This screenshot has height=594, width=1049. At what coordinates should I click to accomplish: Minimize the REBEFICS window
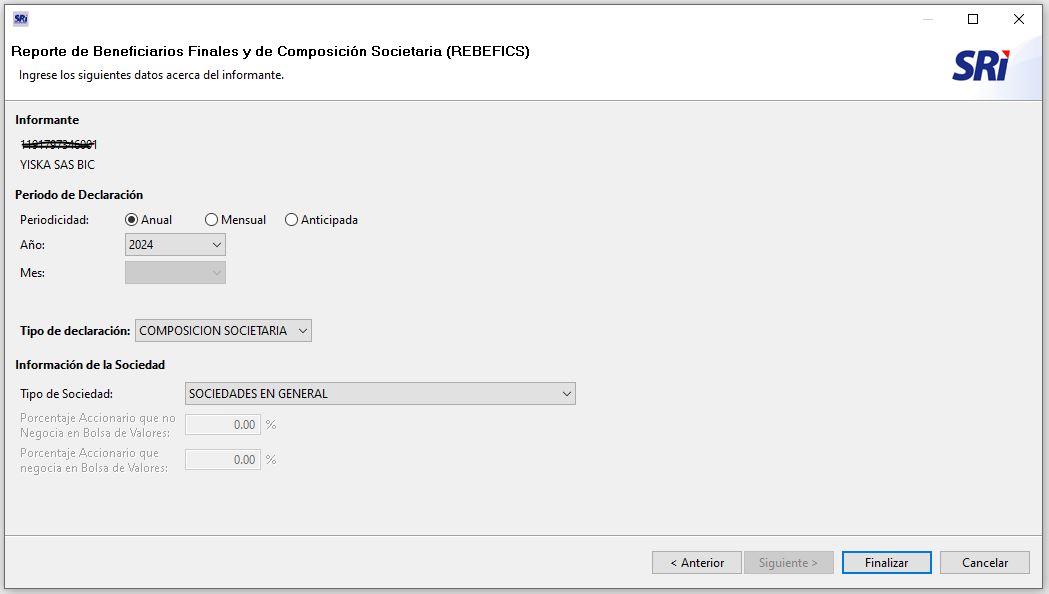point(928,19)
